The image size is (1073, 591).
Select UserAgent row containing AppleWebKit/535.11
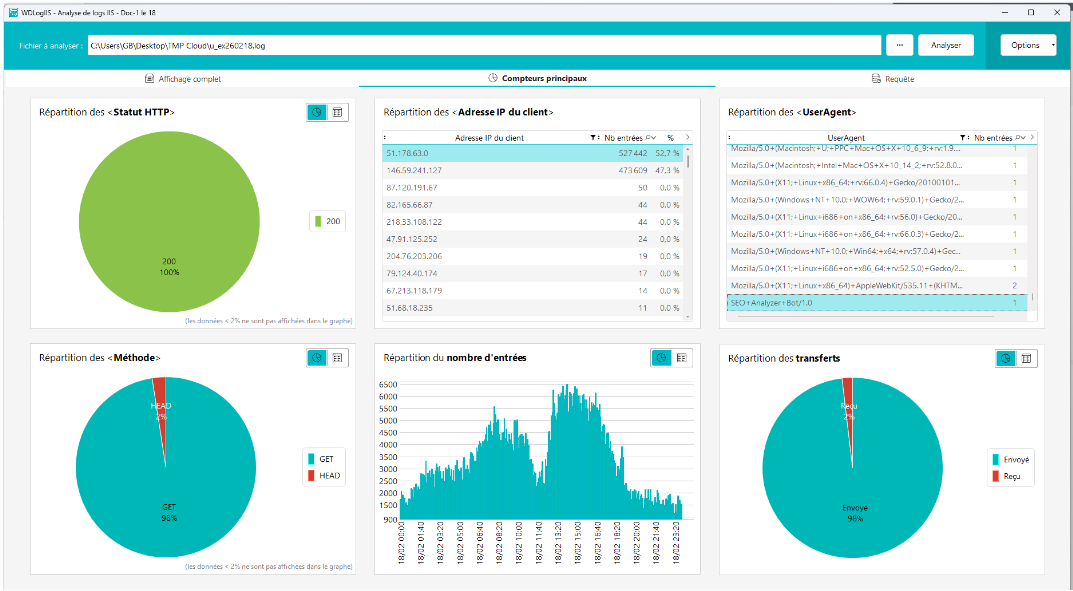[x=877, y=285]
